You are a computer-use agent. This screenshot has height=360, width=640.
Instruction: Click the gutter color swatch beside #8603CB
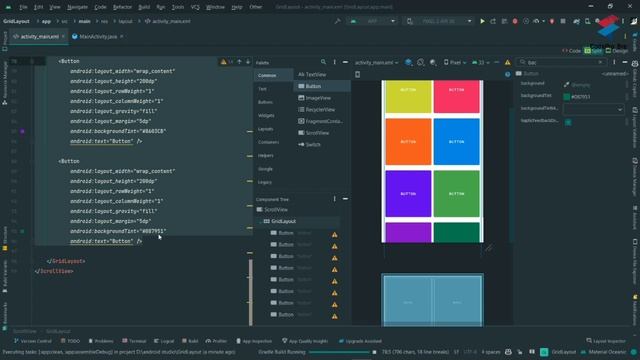point(22,131)
